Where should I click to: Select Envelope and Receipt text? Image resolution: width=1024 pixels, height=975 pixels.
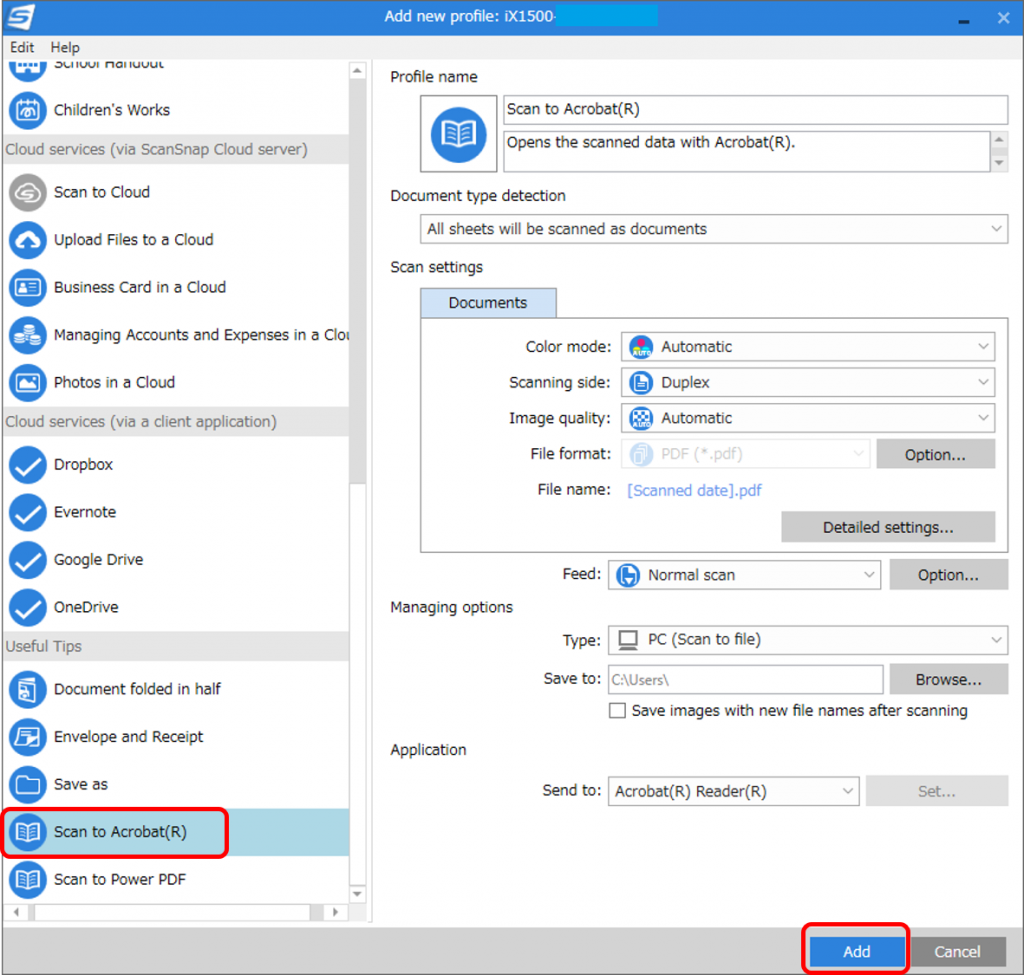point(128,737)
